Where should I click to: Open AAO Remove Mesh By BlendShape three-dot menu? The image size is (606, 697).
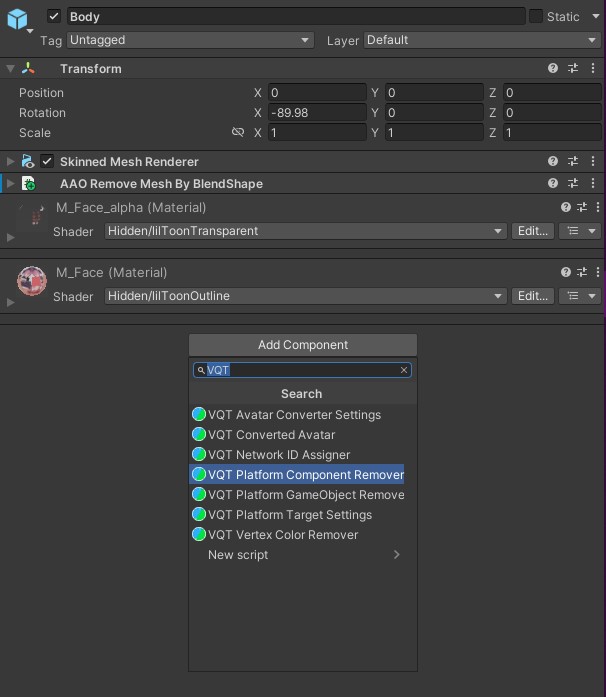(x=593, y=183)
